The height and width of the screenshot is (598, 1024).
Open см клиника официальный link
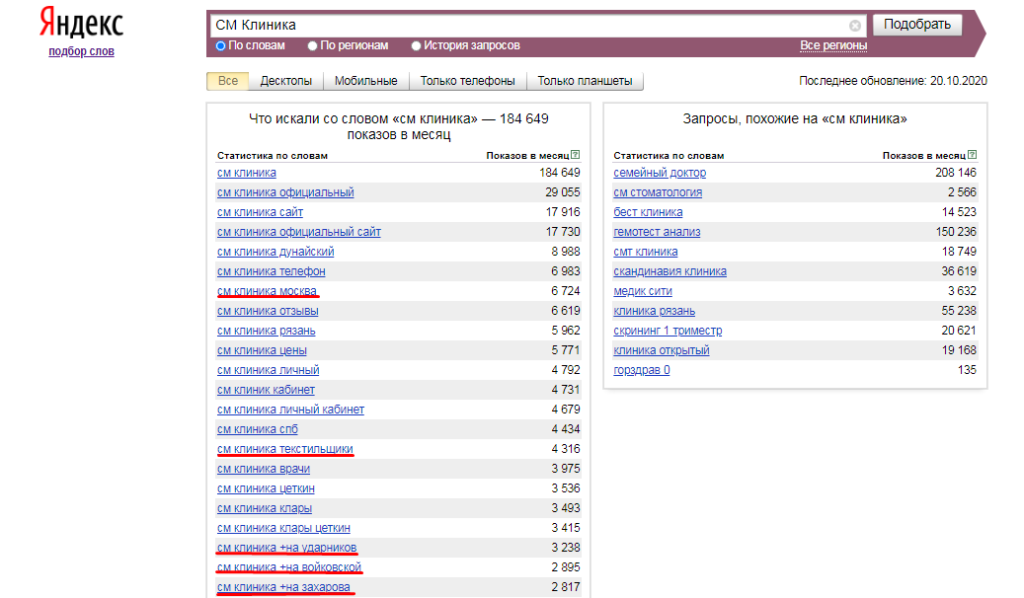point(285,193)
